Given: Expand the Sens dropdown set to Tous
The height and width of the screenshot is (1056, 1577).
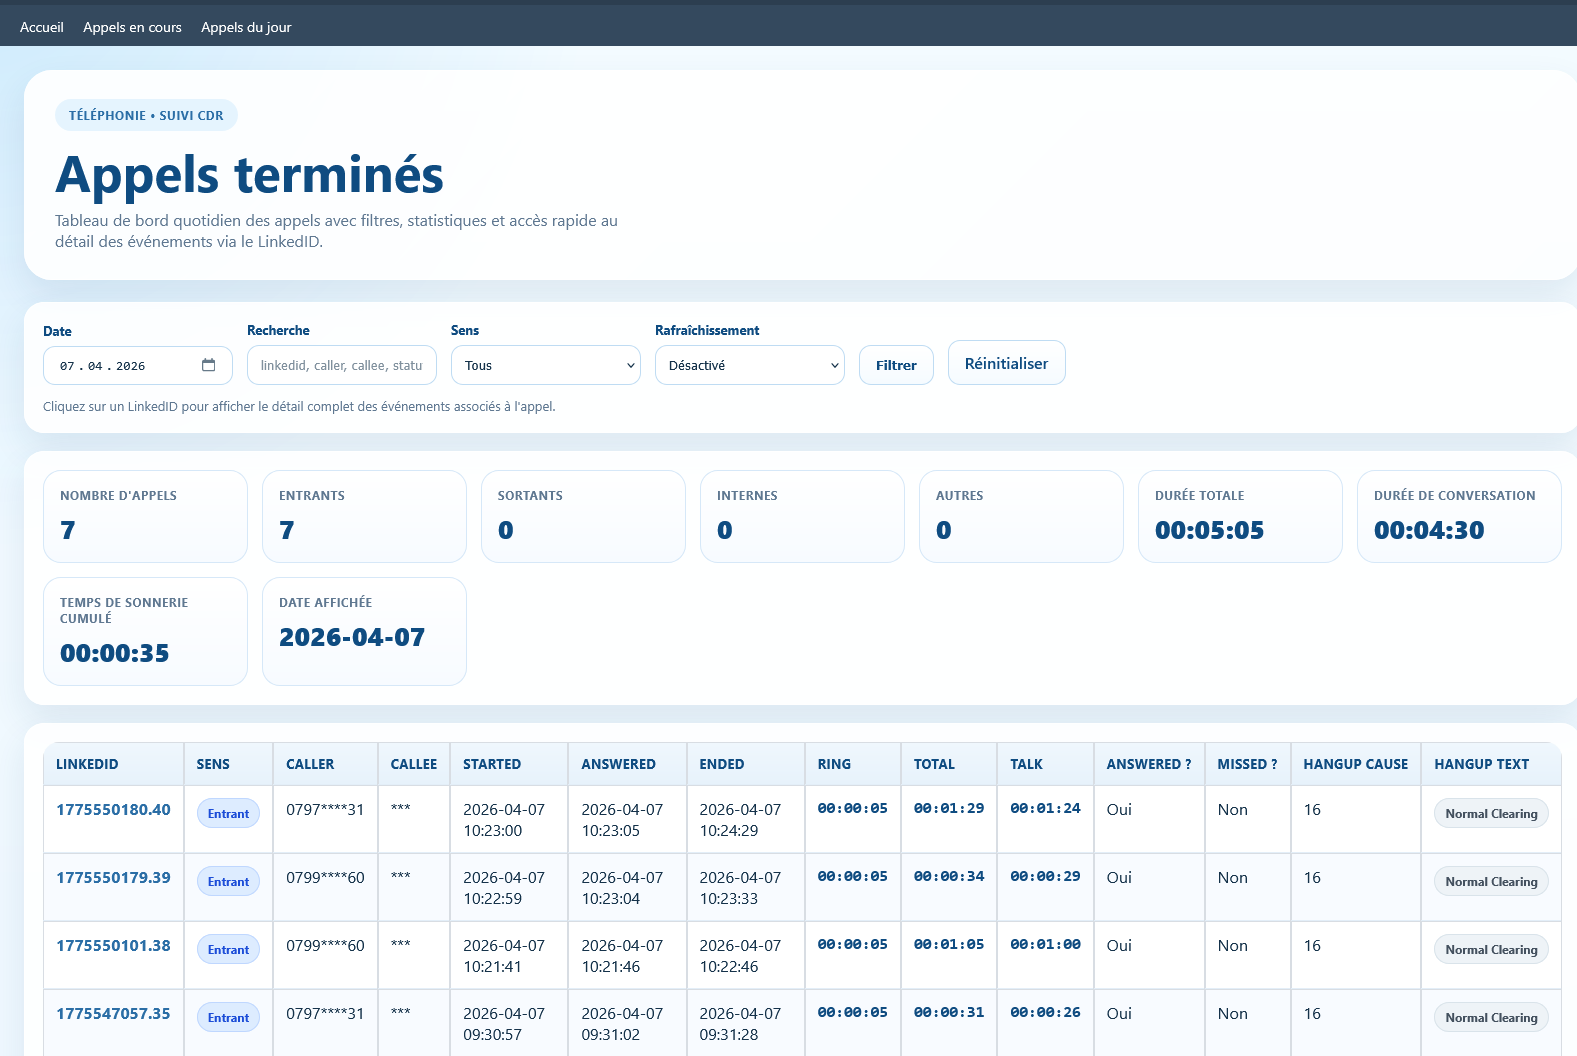Looking at the screenshot, I should click(546, 365).
